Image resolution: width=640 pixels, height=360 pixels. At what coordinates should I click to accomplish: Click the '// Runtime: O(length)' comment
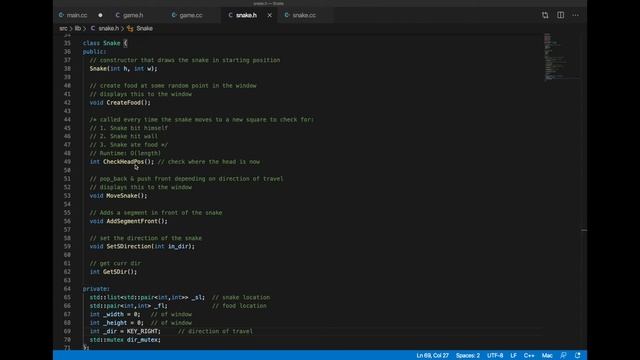click(x=125, y=153)
